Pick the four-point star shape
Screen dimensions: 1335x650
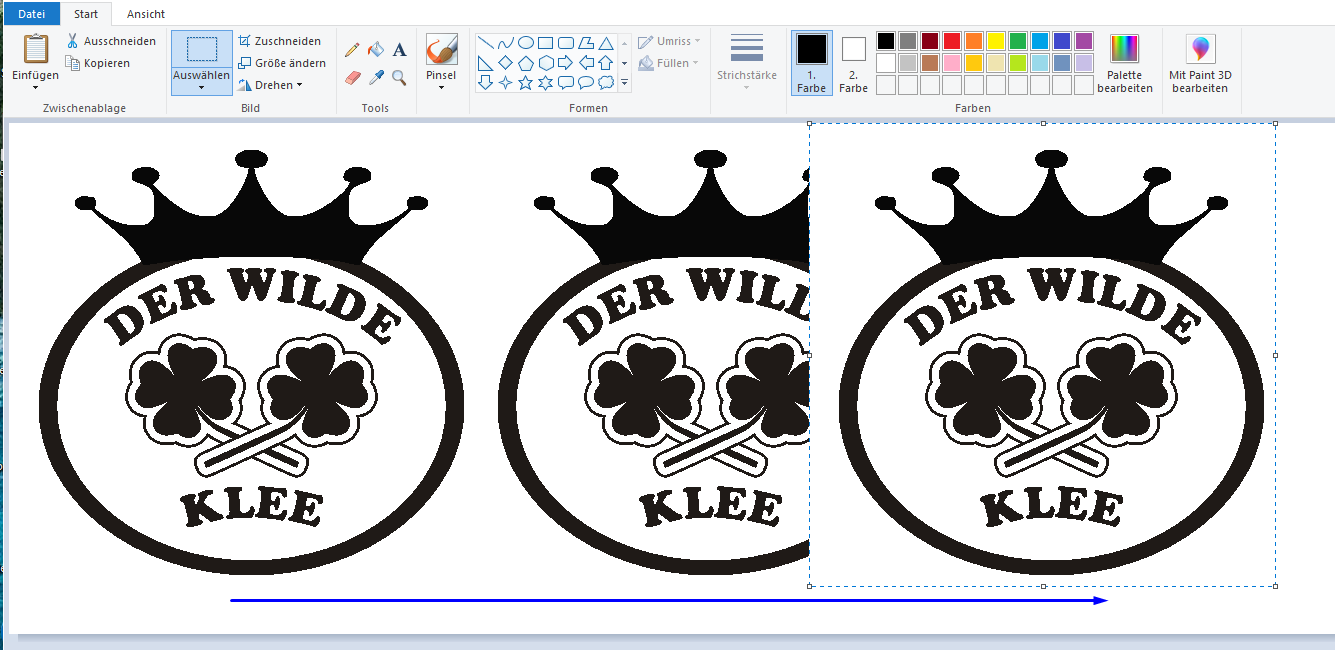[x=506, y=83]
